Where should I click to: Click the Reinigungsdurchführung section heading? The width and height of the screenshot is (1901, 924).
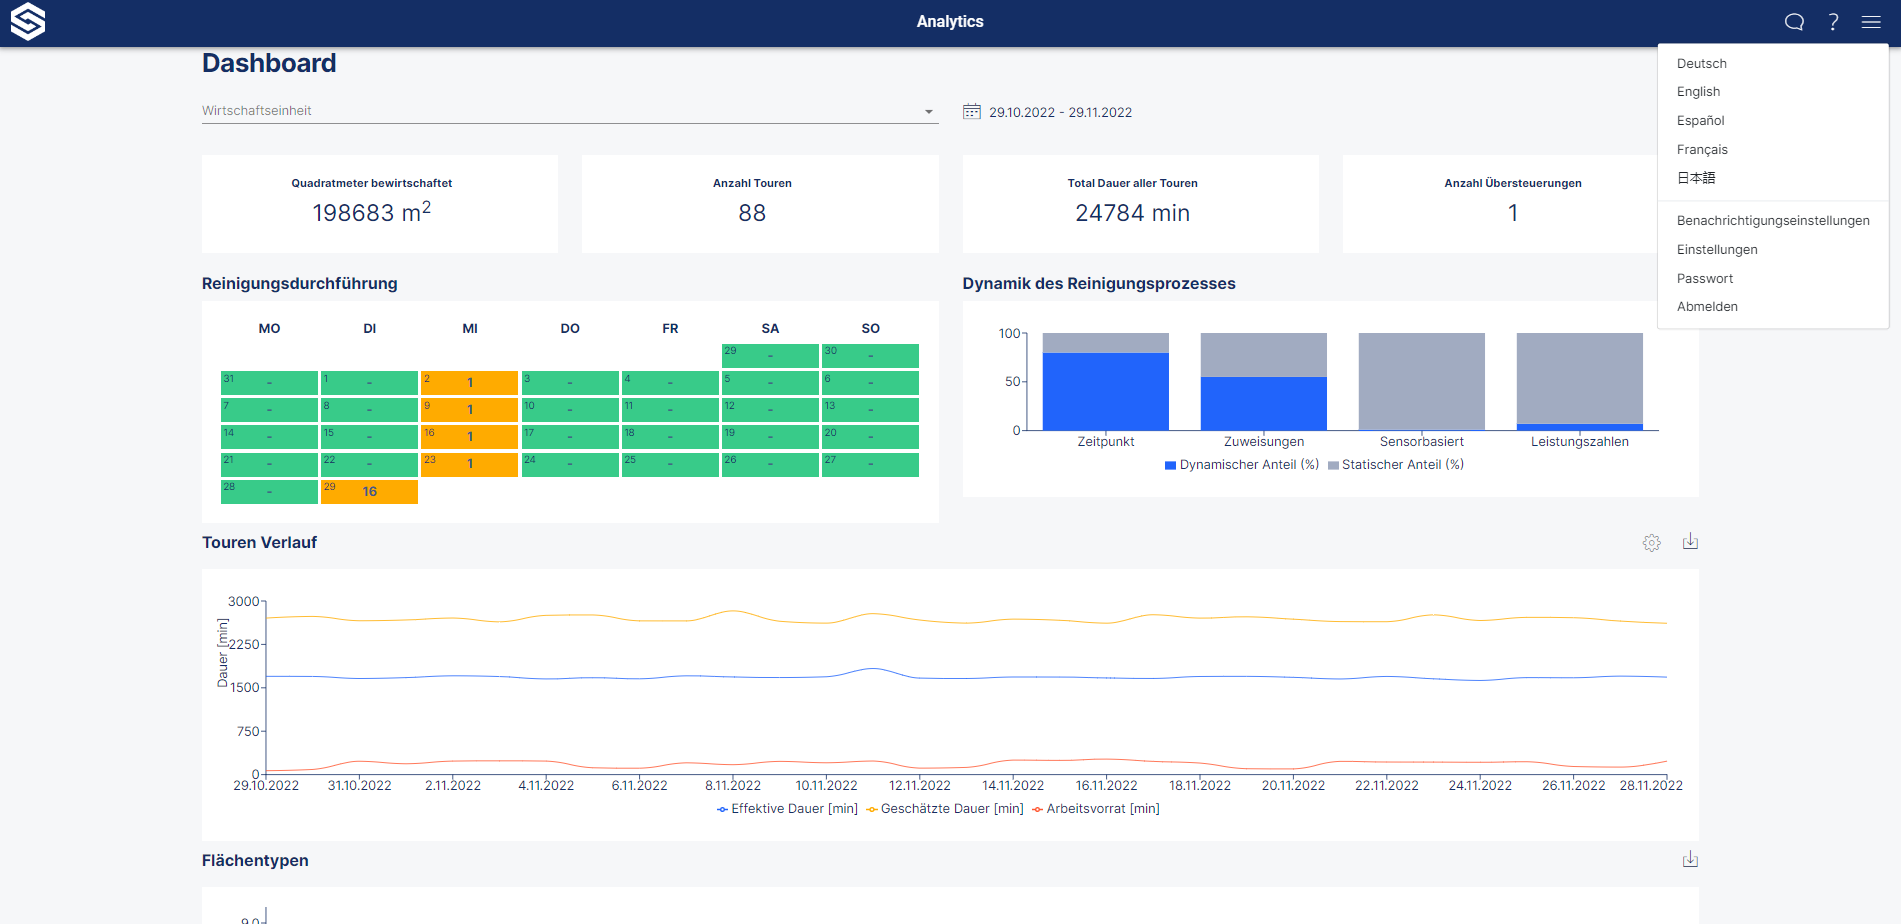pos(300,284)
